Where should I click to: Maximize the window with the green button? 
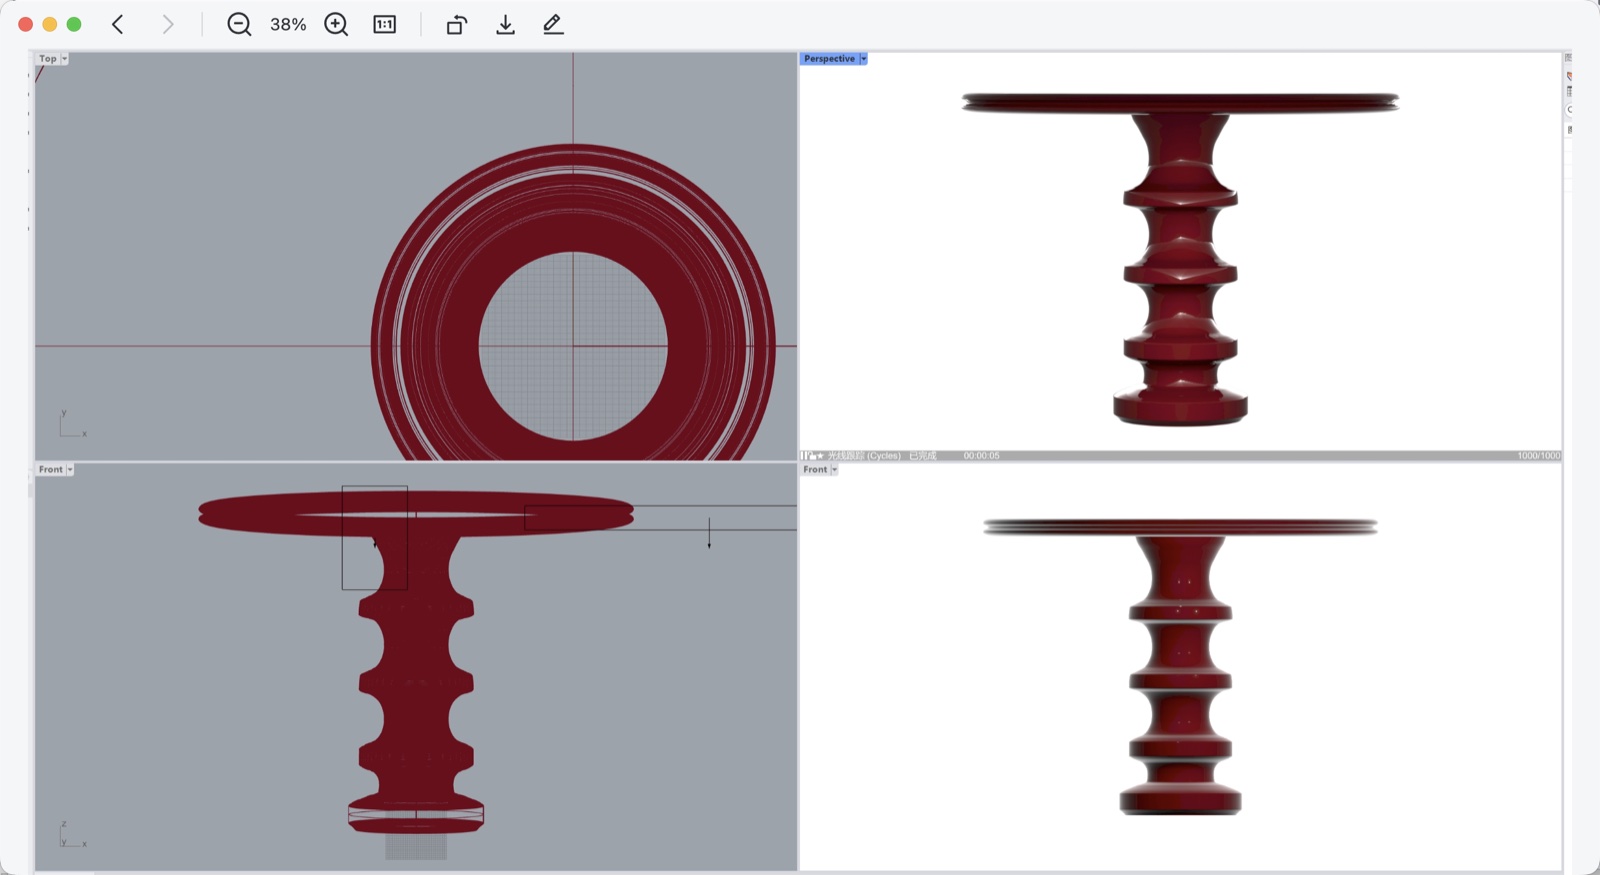click(74, 24)
